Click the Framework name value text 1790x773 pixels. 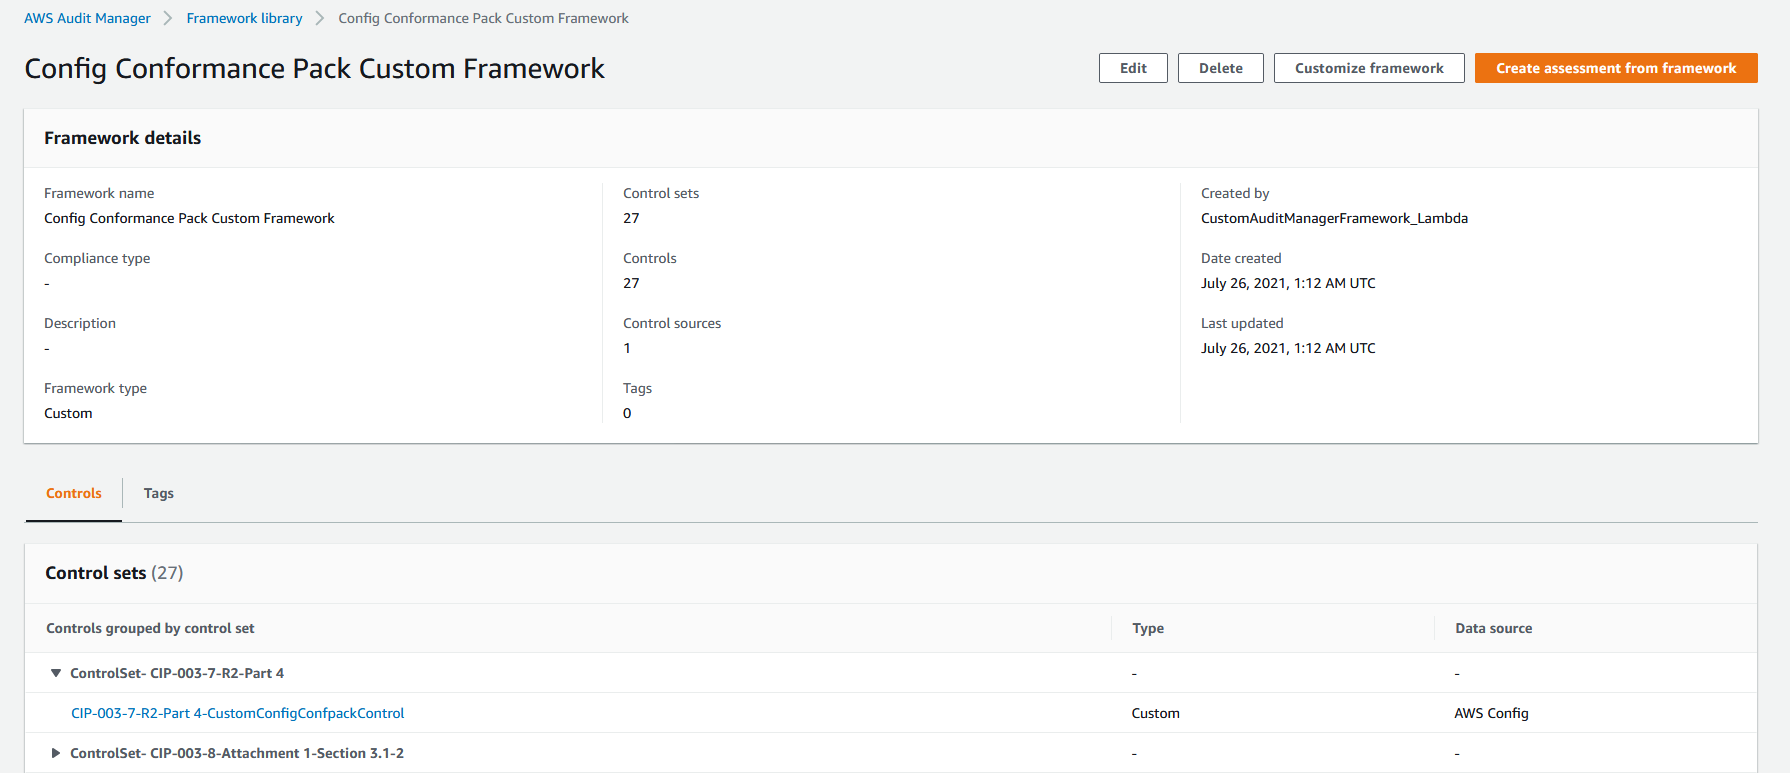(189, 218)
